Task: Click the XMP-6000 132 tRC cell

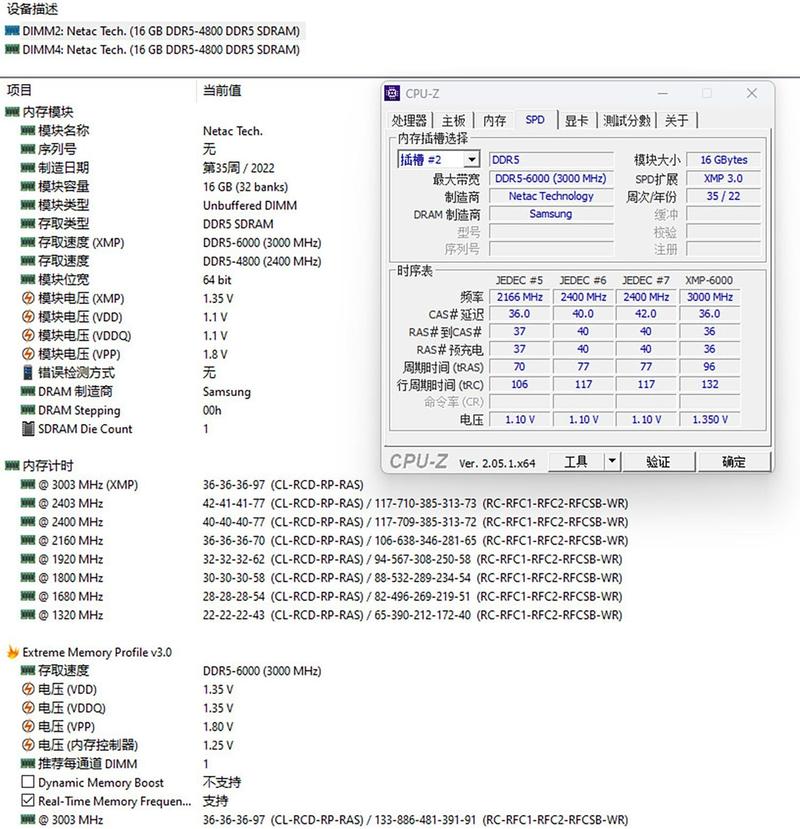Action: [x=710, y=384]
